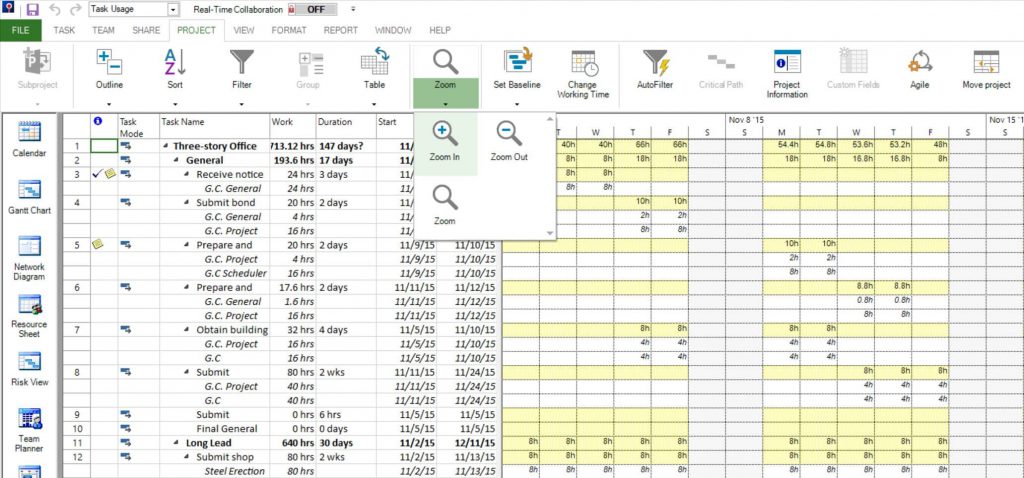
Task: Click the Duration column header
Action: pos(345,127)
